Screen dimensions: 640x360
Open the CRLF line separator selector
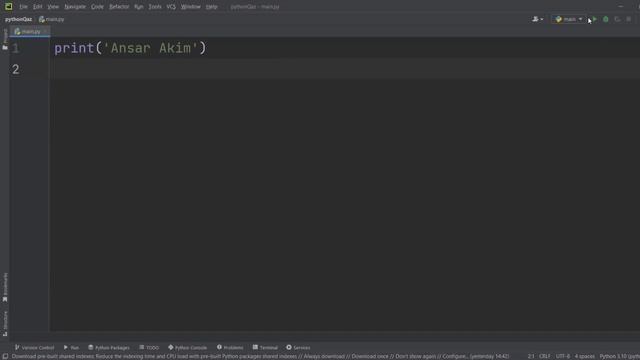click(x=544, y=356)
